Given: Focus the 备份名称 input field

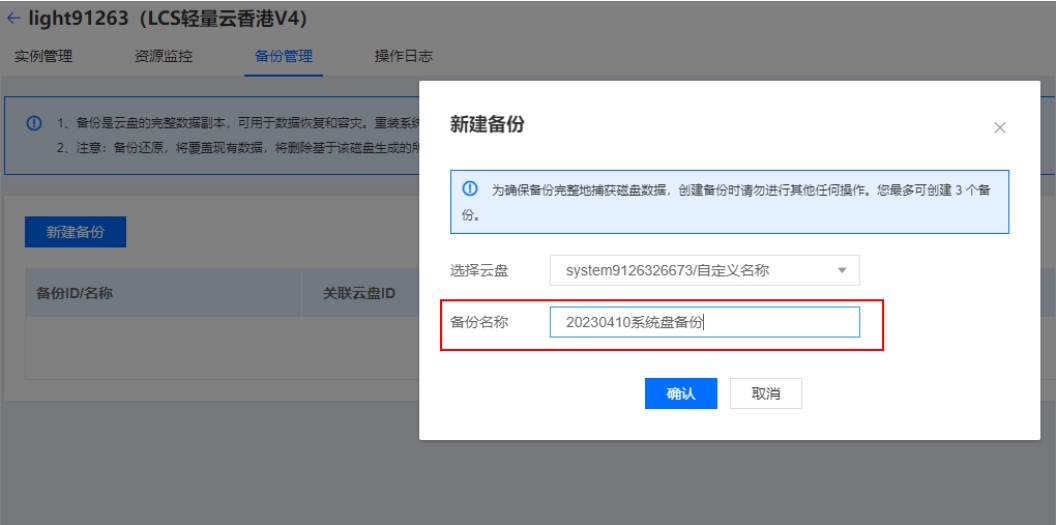Looking at the screenshot, I should point(704,322).
